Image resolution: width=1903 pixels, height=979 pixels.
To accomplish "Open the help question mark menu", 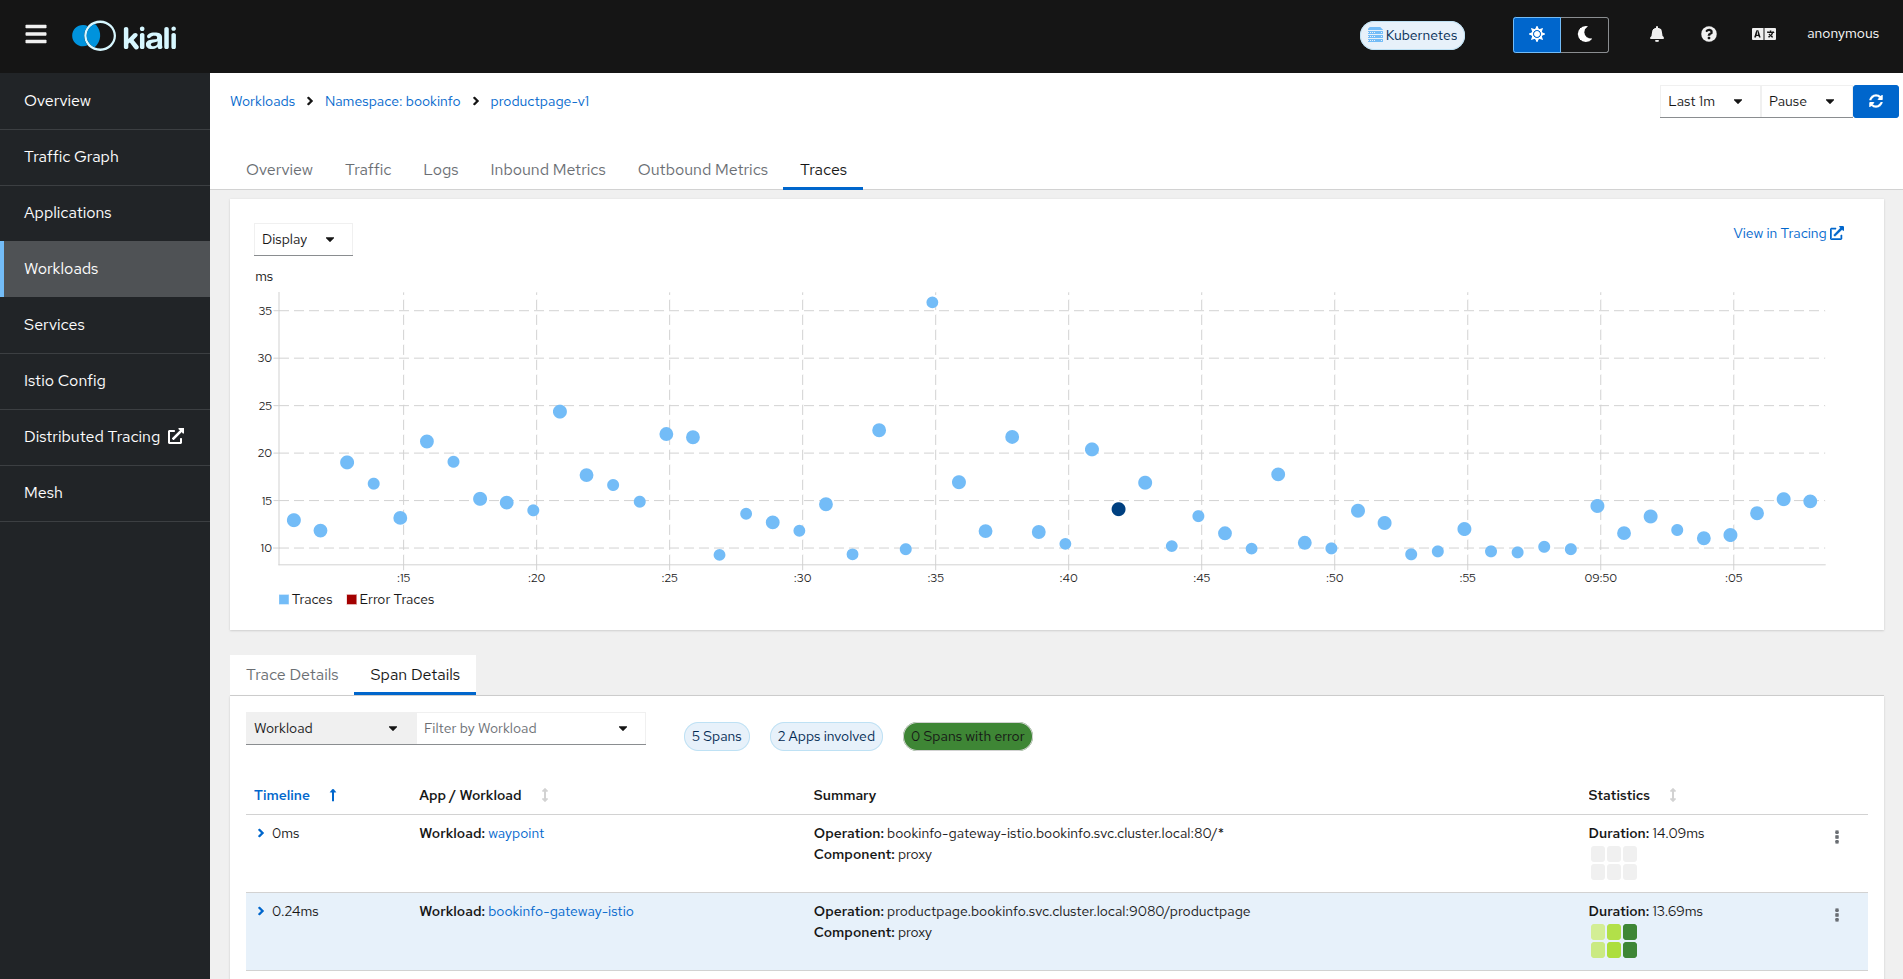I will [x=1708, y=34].
